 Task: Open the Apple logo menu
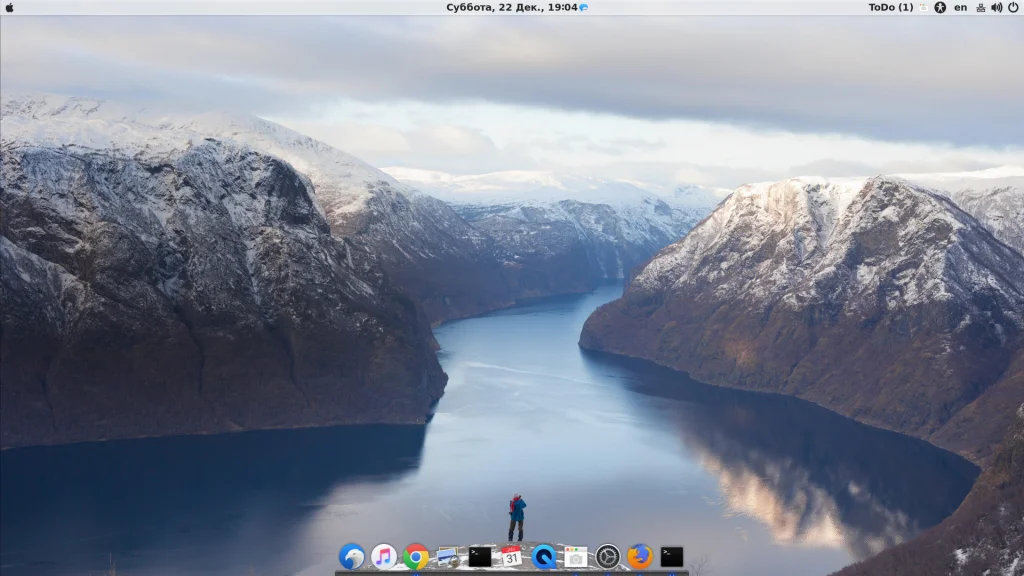(x=10, y=7)
